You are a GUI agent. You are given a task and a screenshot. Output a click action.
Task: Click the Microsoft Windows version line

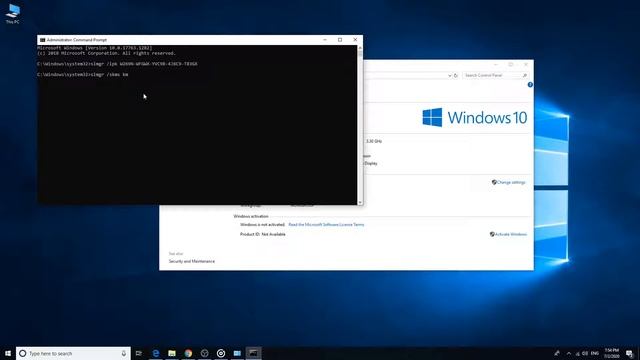coord(94,48)
